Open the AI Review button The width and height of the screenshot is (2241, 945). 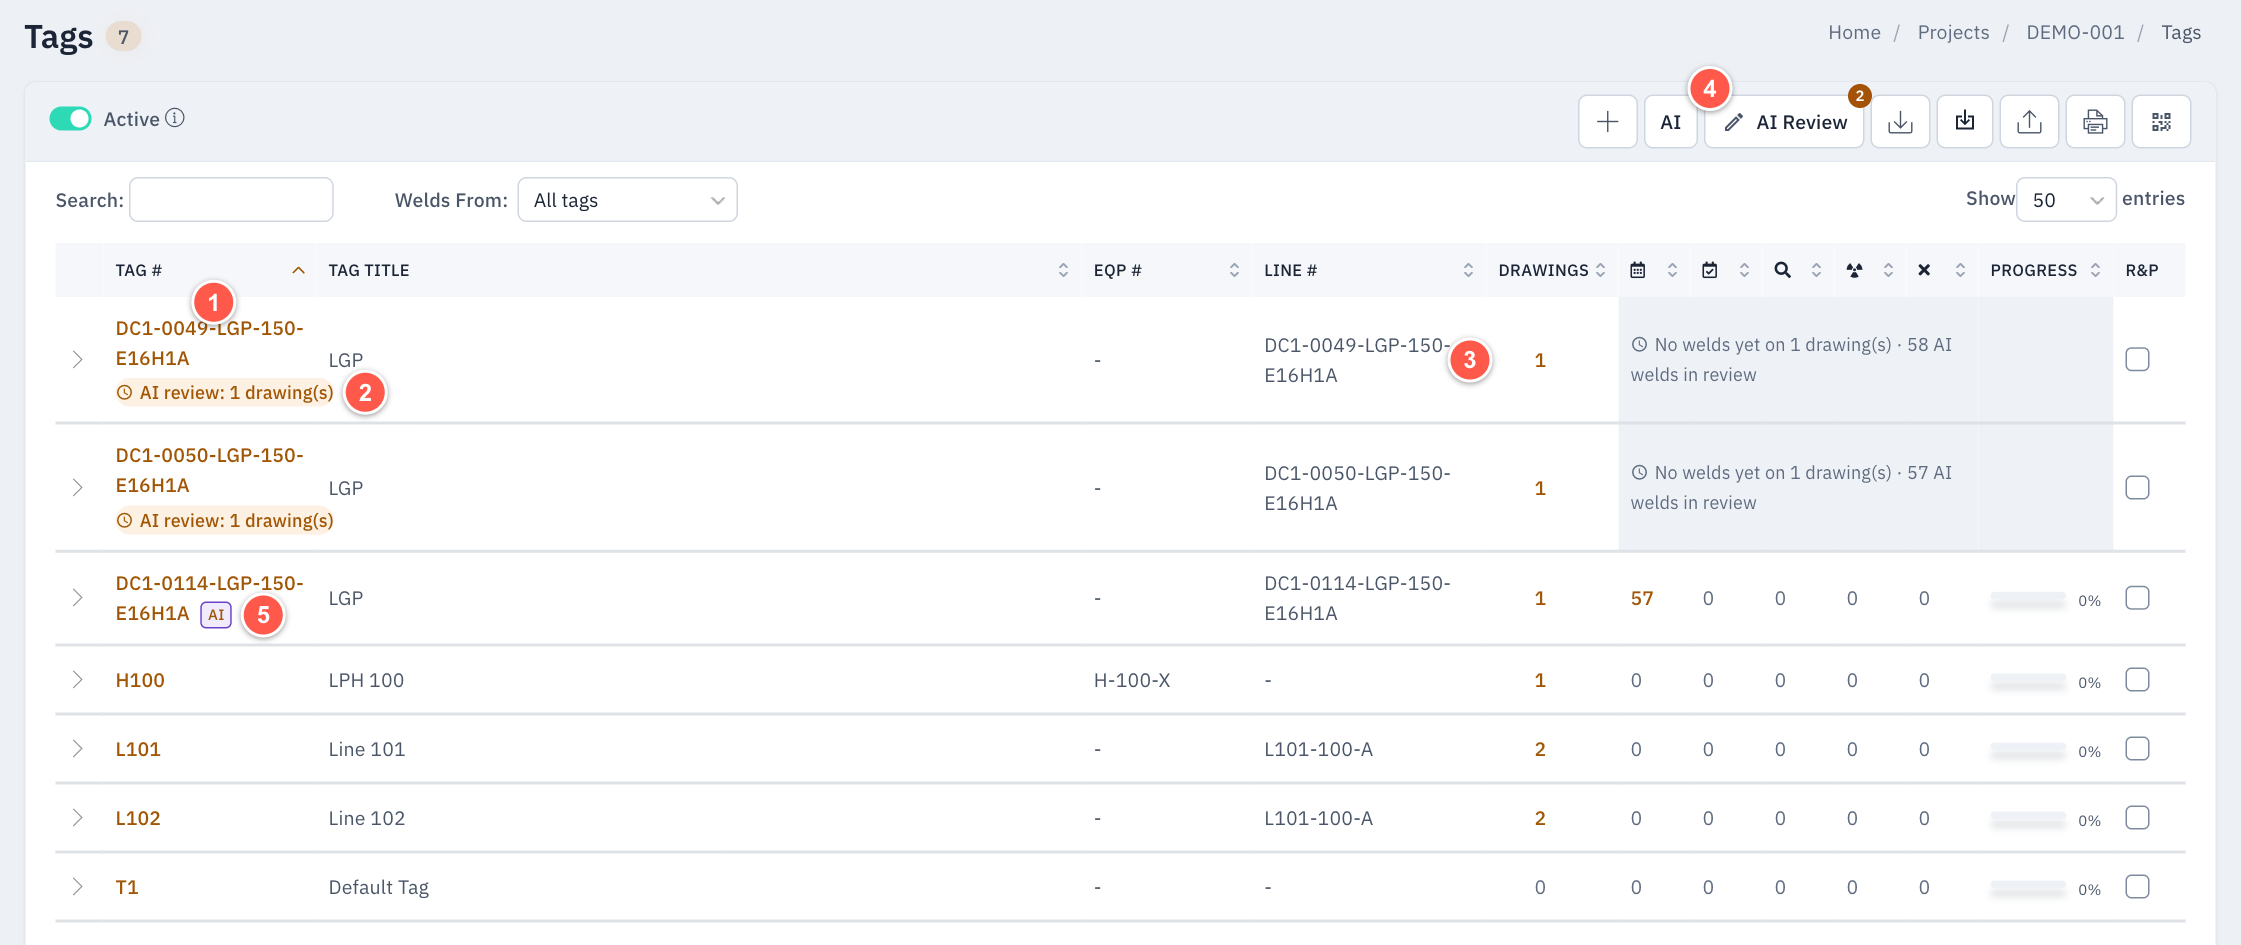1785,122
